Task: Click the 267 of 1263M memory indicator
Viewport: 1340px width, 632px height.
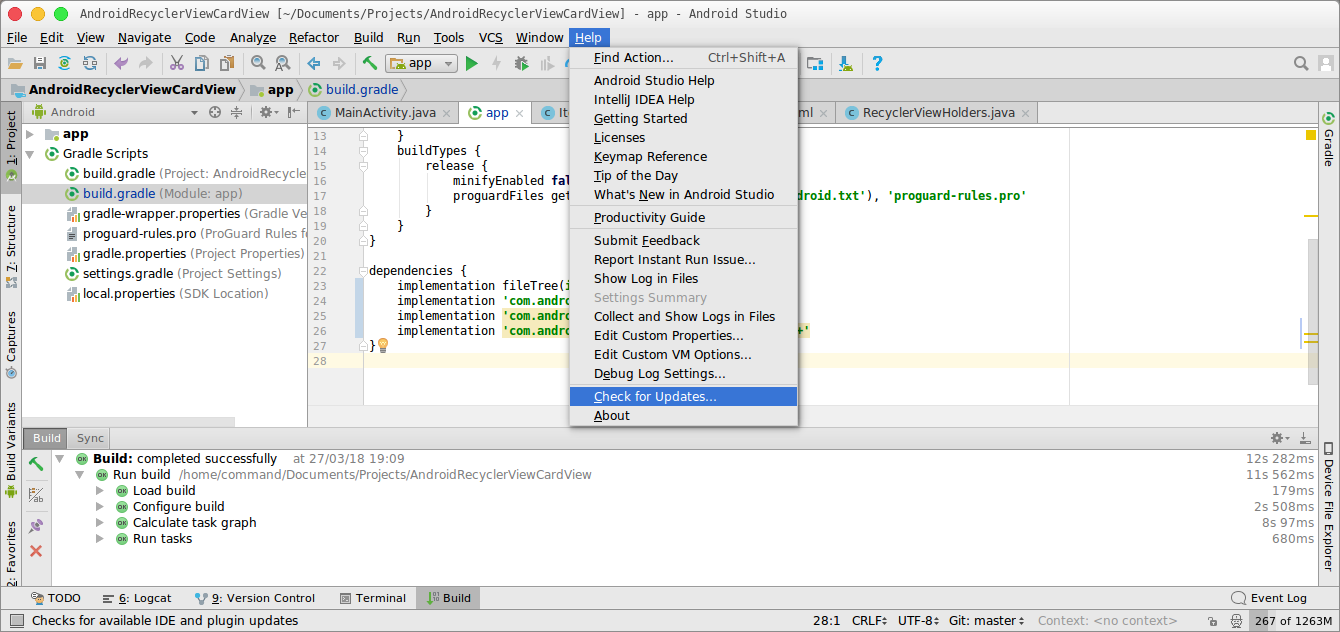Action: coord(1286,620)
